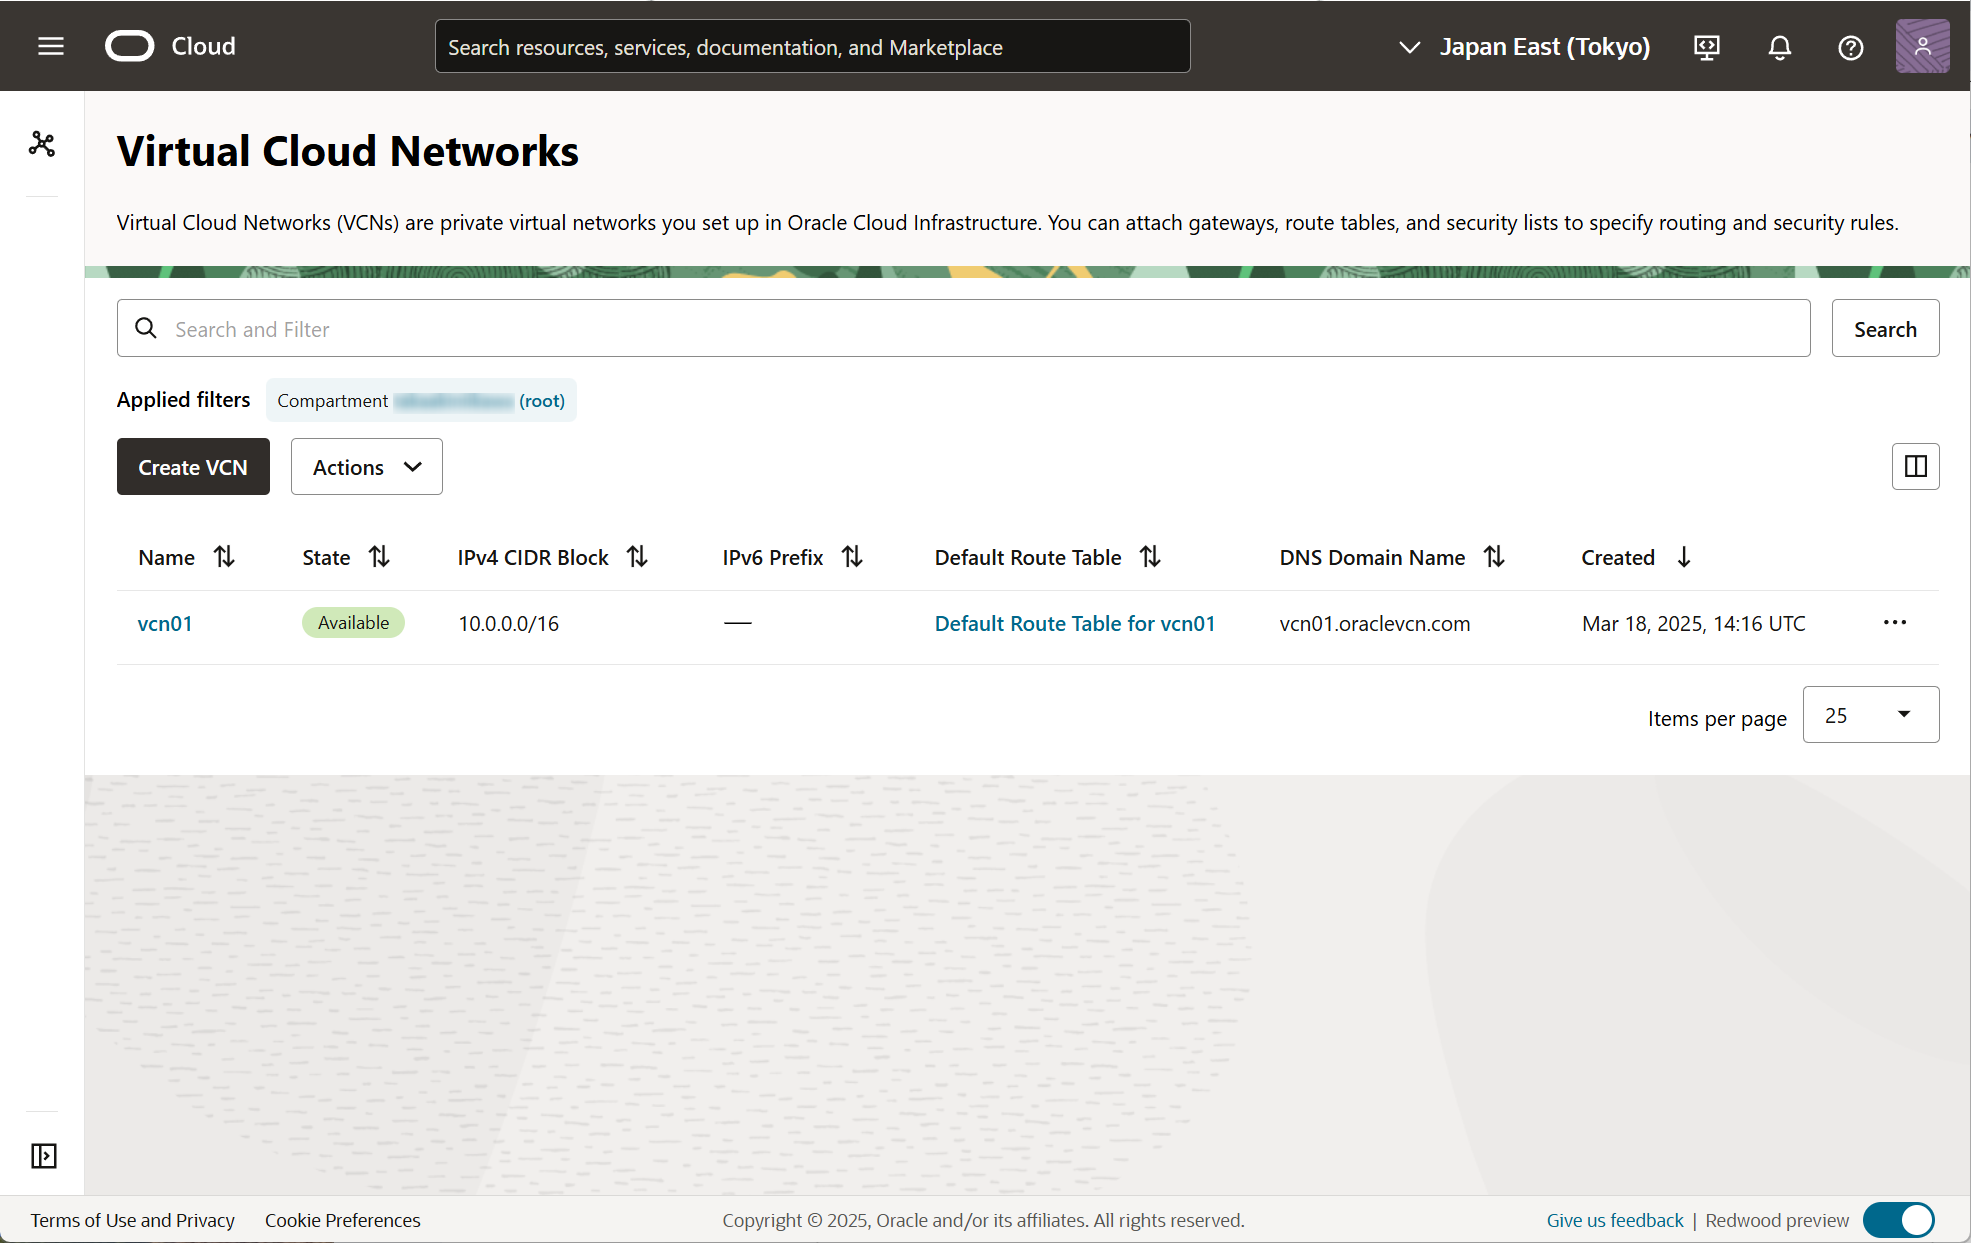Open the notifications bell
Screen dimensions: 1971x1243
point(1779,47)
